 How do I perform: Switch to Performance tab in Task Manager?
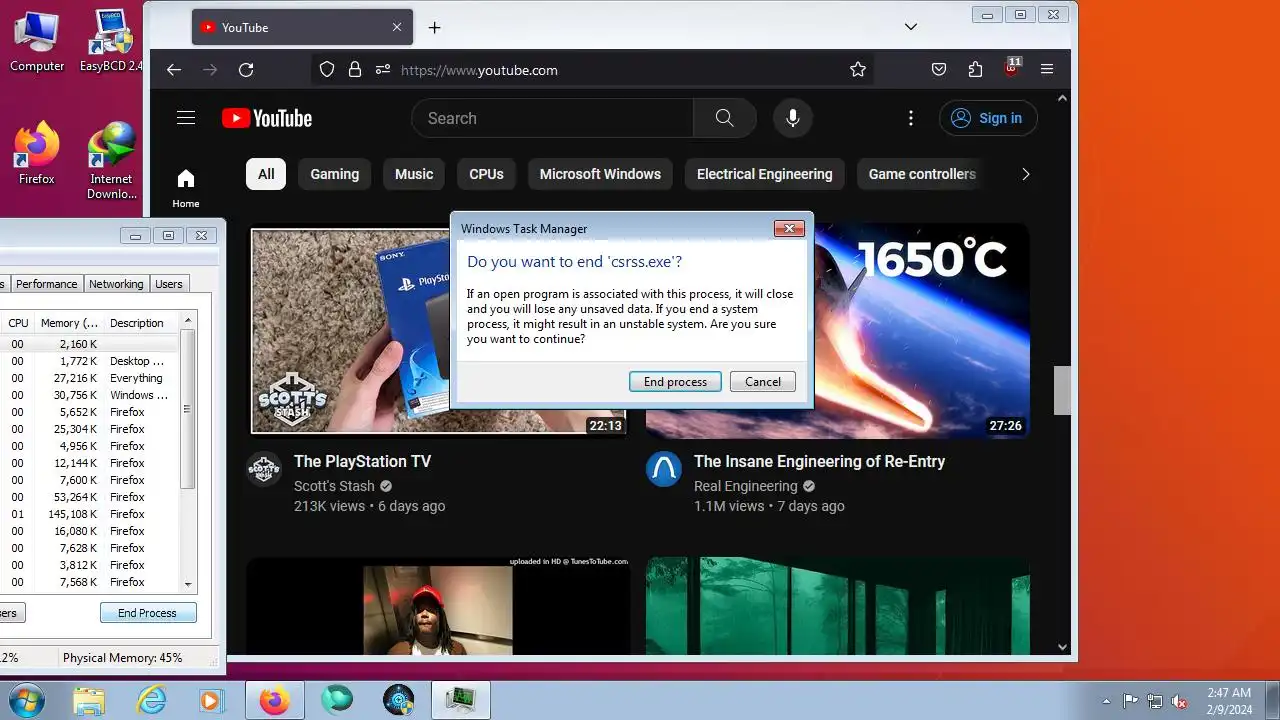[x=46, y=284]
